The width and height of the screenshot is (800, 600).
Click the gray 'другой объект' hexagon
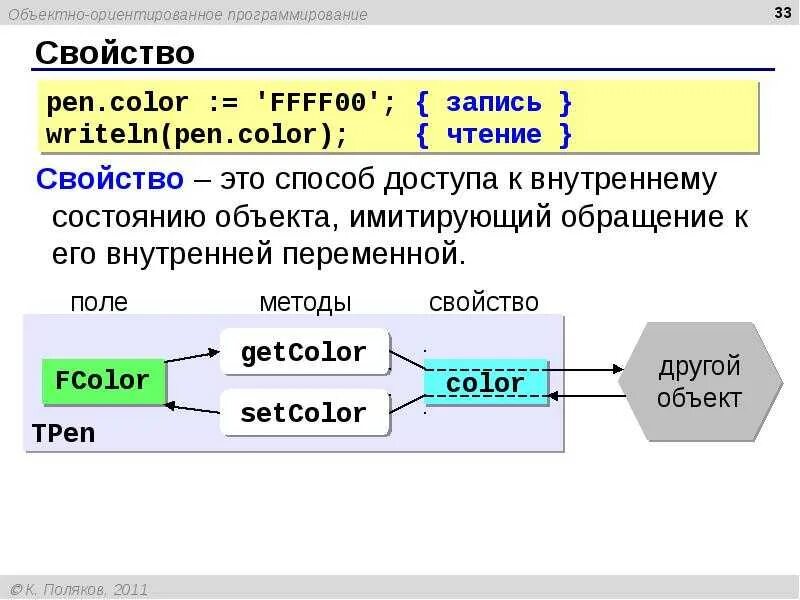point(700,382)
